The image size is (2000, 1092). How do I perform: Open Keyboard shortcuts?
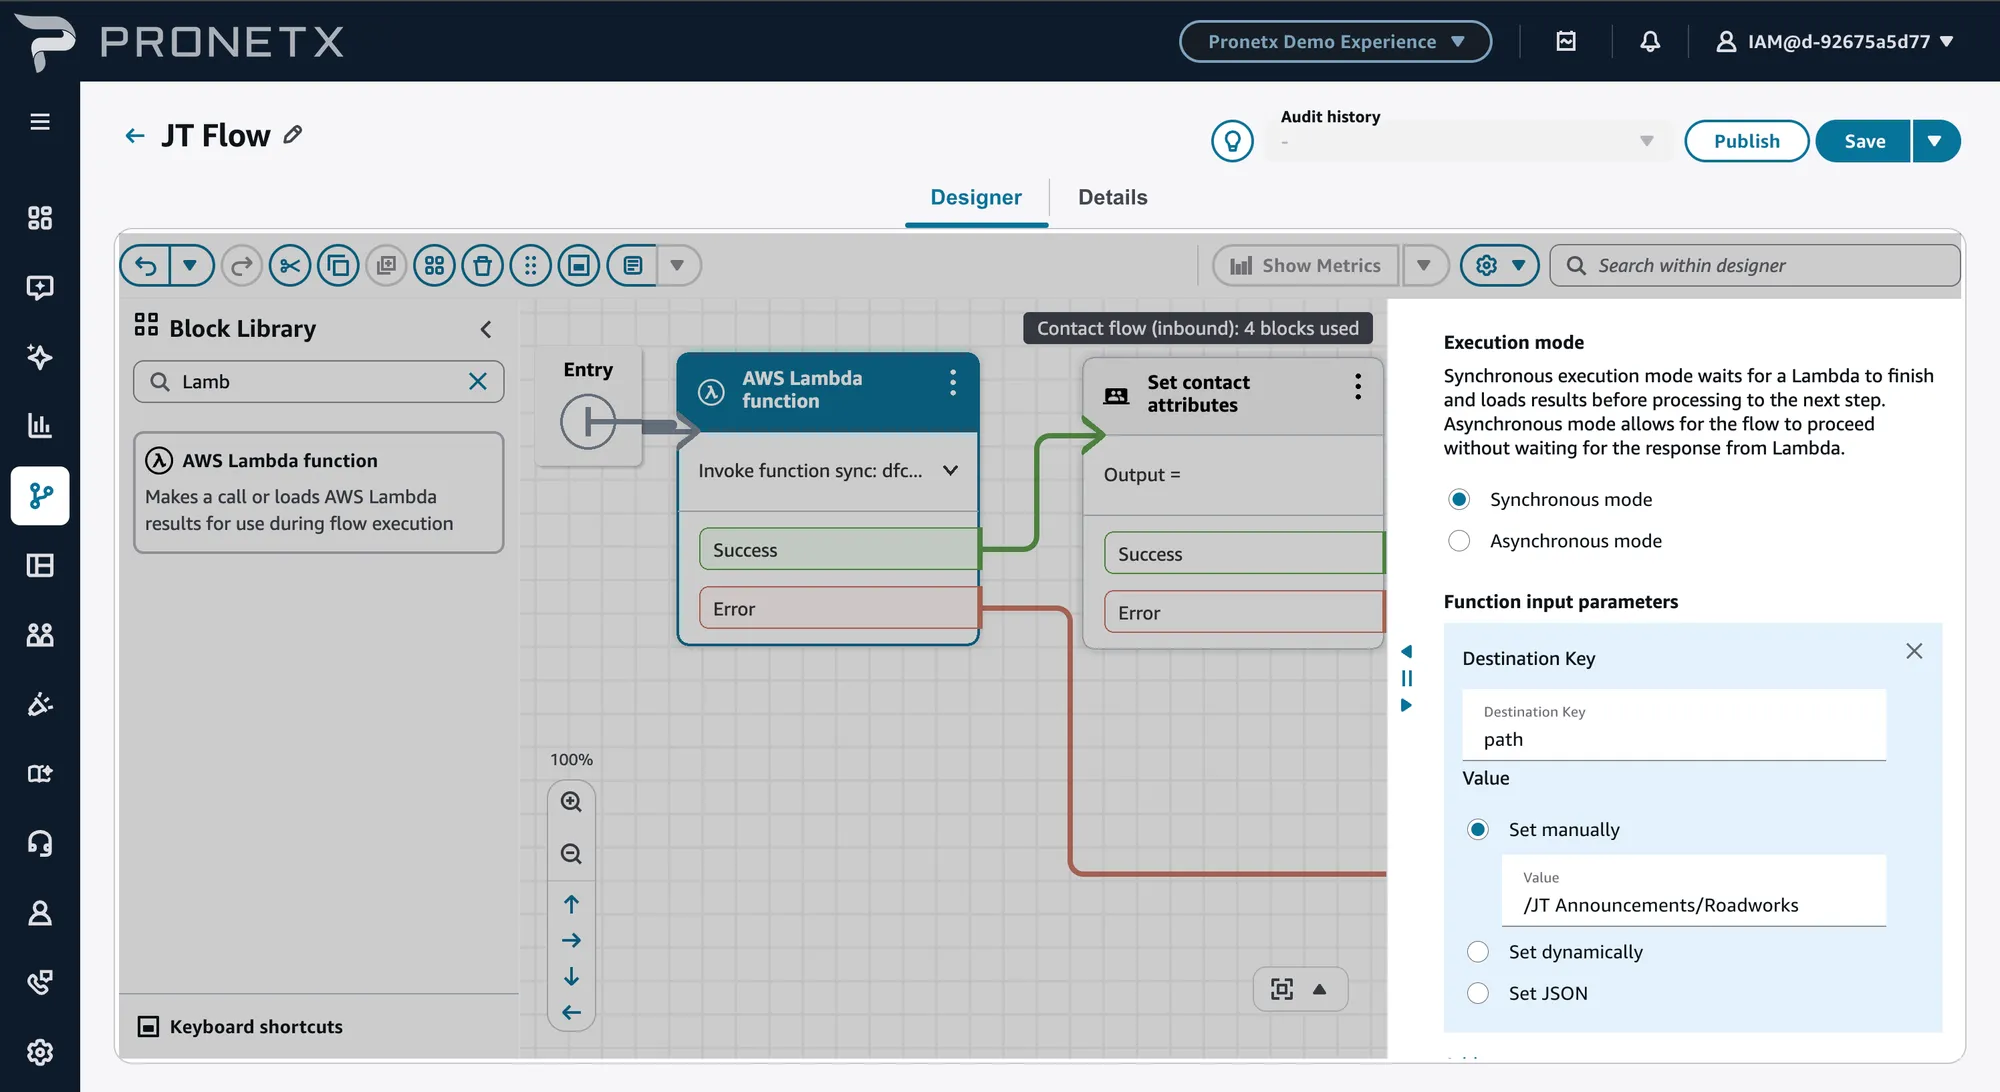240,1027
